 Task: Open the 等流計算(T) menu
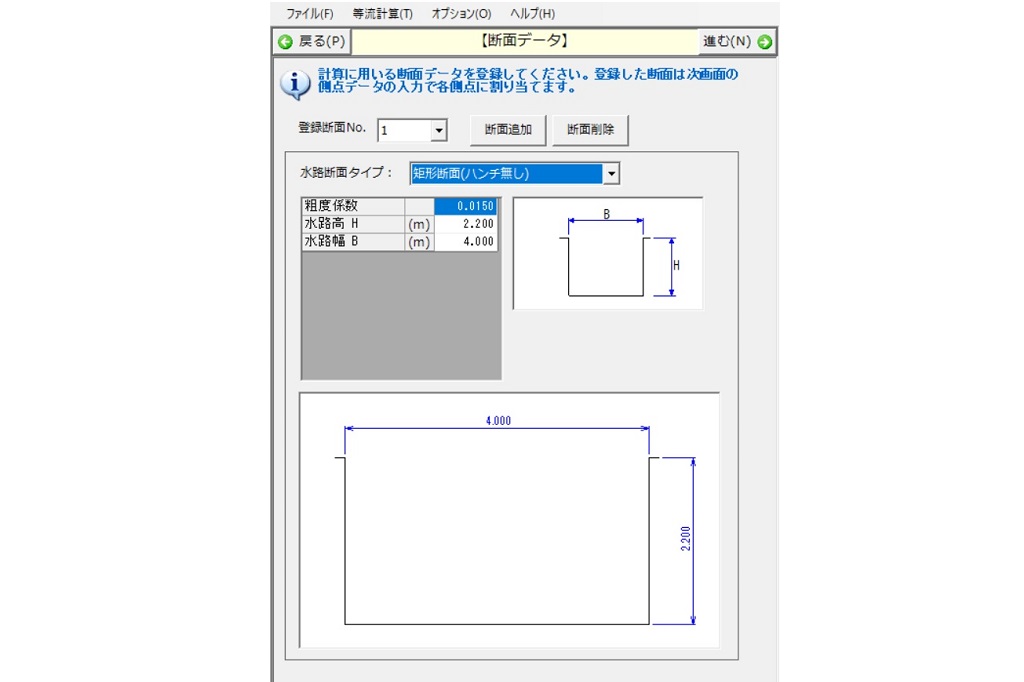click(x=383, y=14)
